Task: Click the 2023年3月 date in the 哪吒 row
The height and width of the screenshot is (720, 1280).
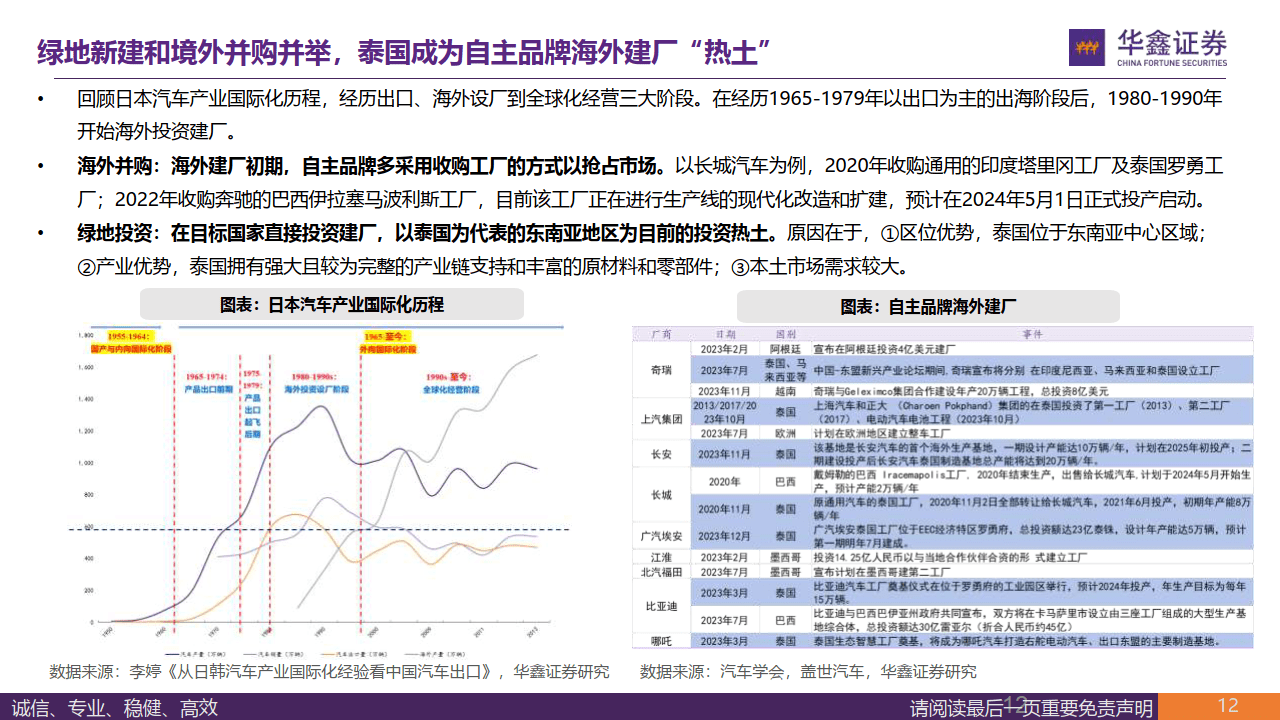Action: coord(726,640)
